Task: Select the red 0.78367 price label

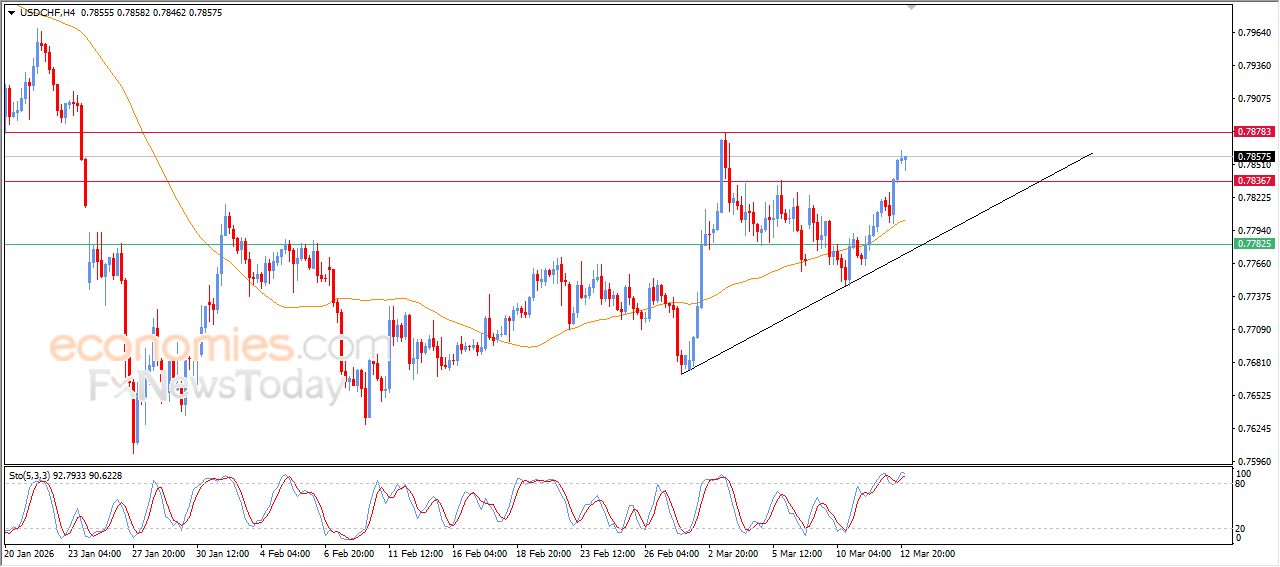Action: click(1253, 181)
